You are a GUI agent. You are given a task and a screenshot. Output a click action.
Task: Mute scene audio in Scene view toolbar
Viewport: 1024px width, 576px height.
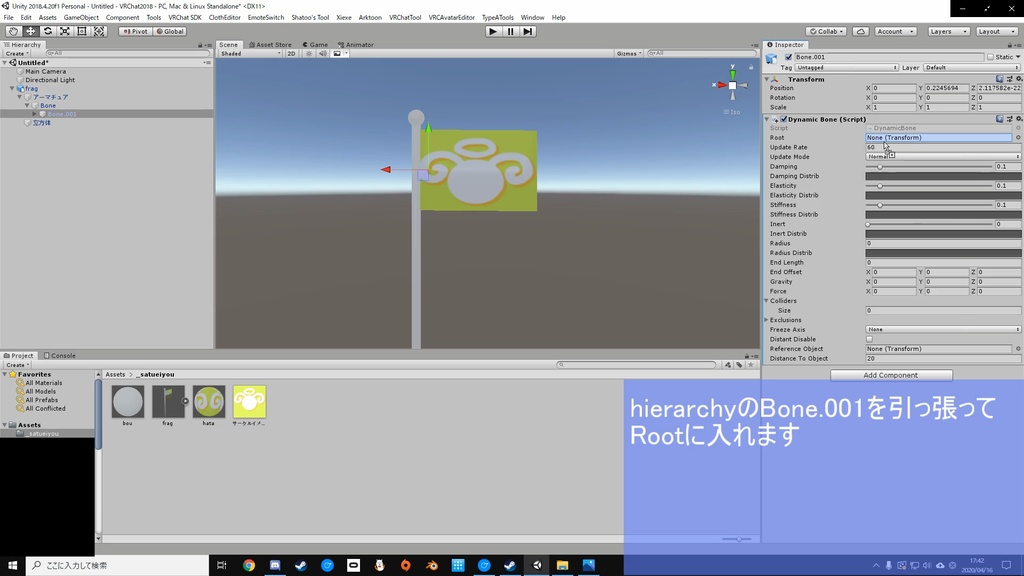(322, 53)
